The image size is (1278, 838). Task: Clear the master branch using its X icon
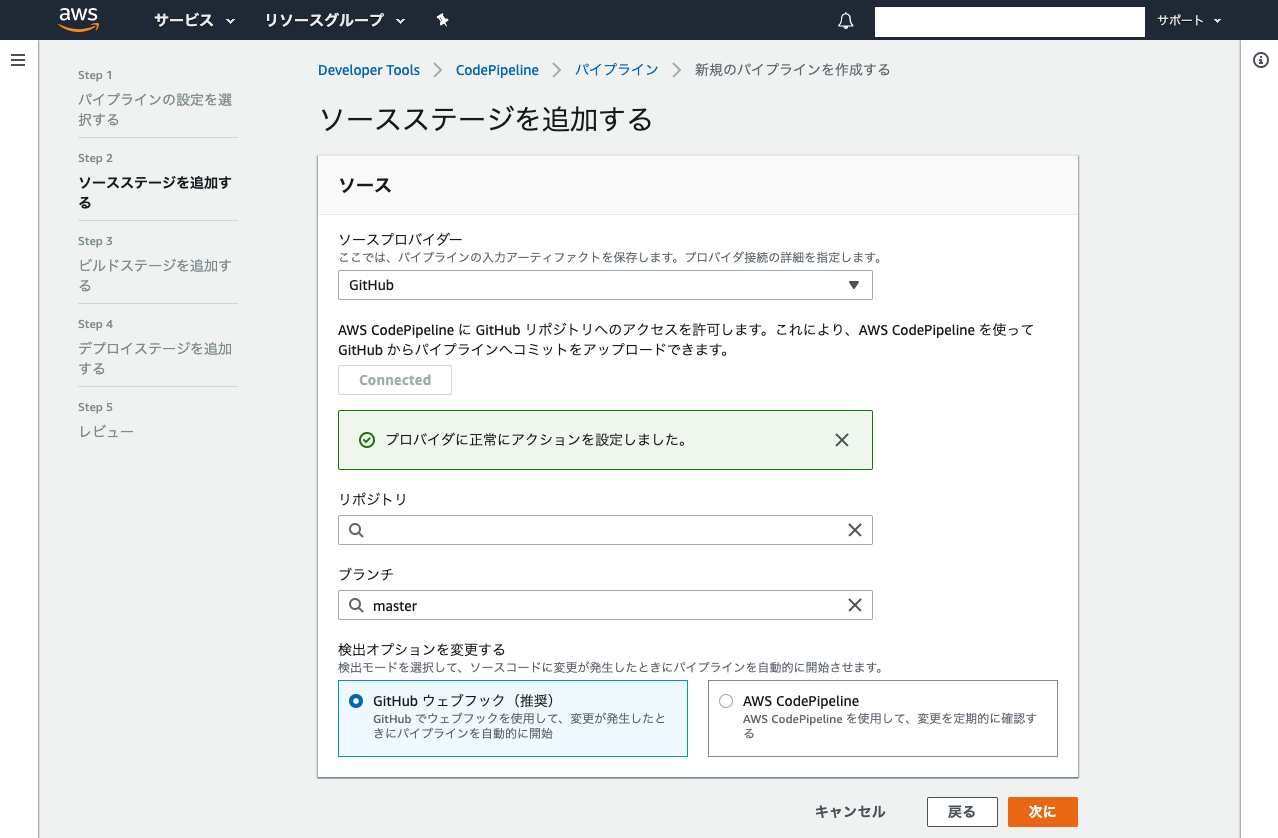(x=854, y=605)
